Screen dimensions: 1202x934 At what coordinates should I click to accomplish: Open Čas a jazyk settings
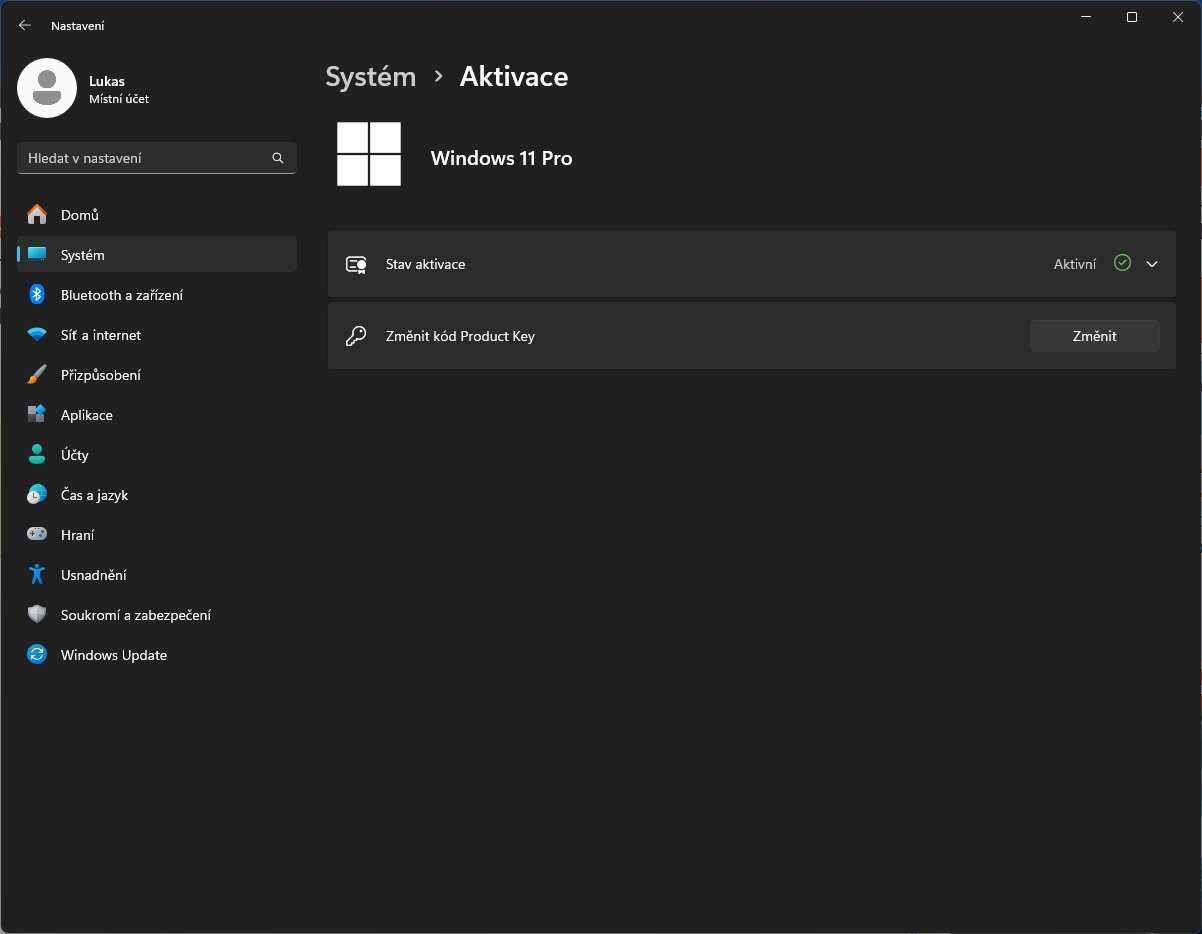pos(94,495)
